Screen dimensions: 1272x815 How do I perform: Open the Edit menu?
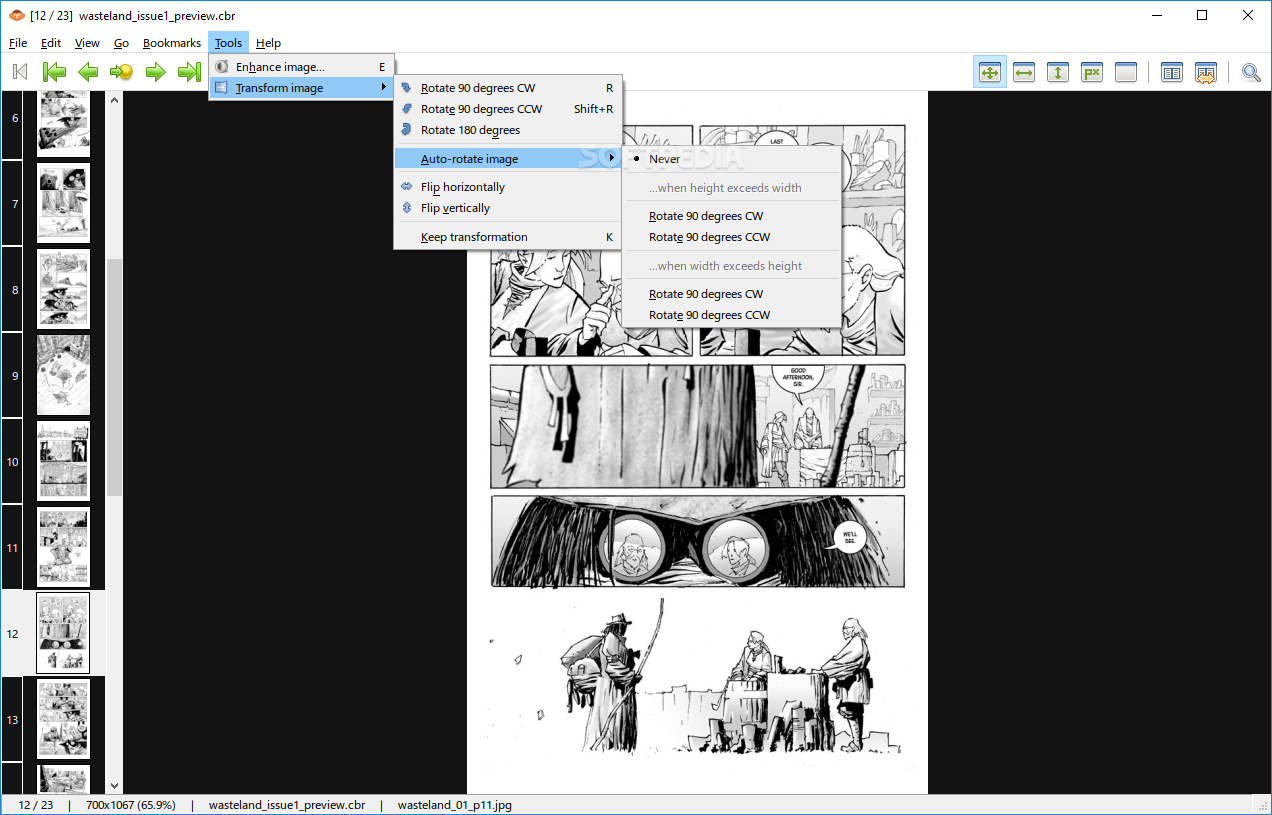(x=51, y=43)
